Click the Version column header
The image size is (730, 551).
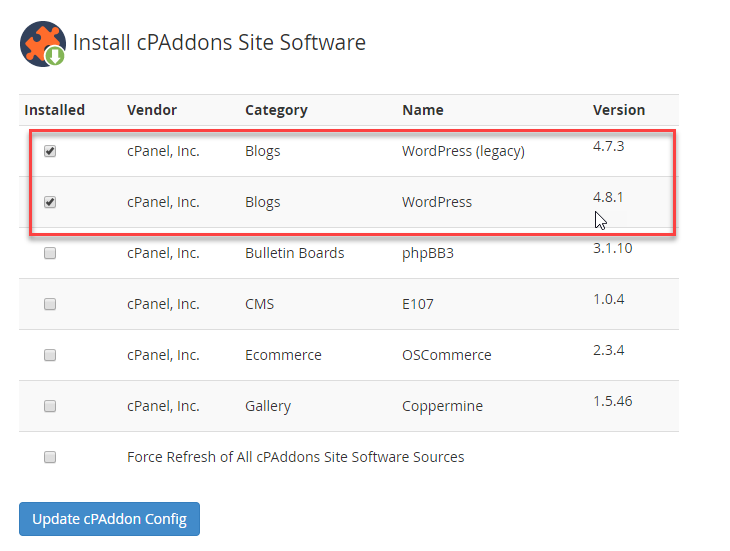619,110
